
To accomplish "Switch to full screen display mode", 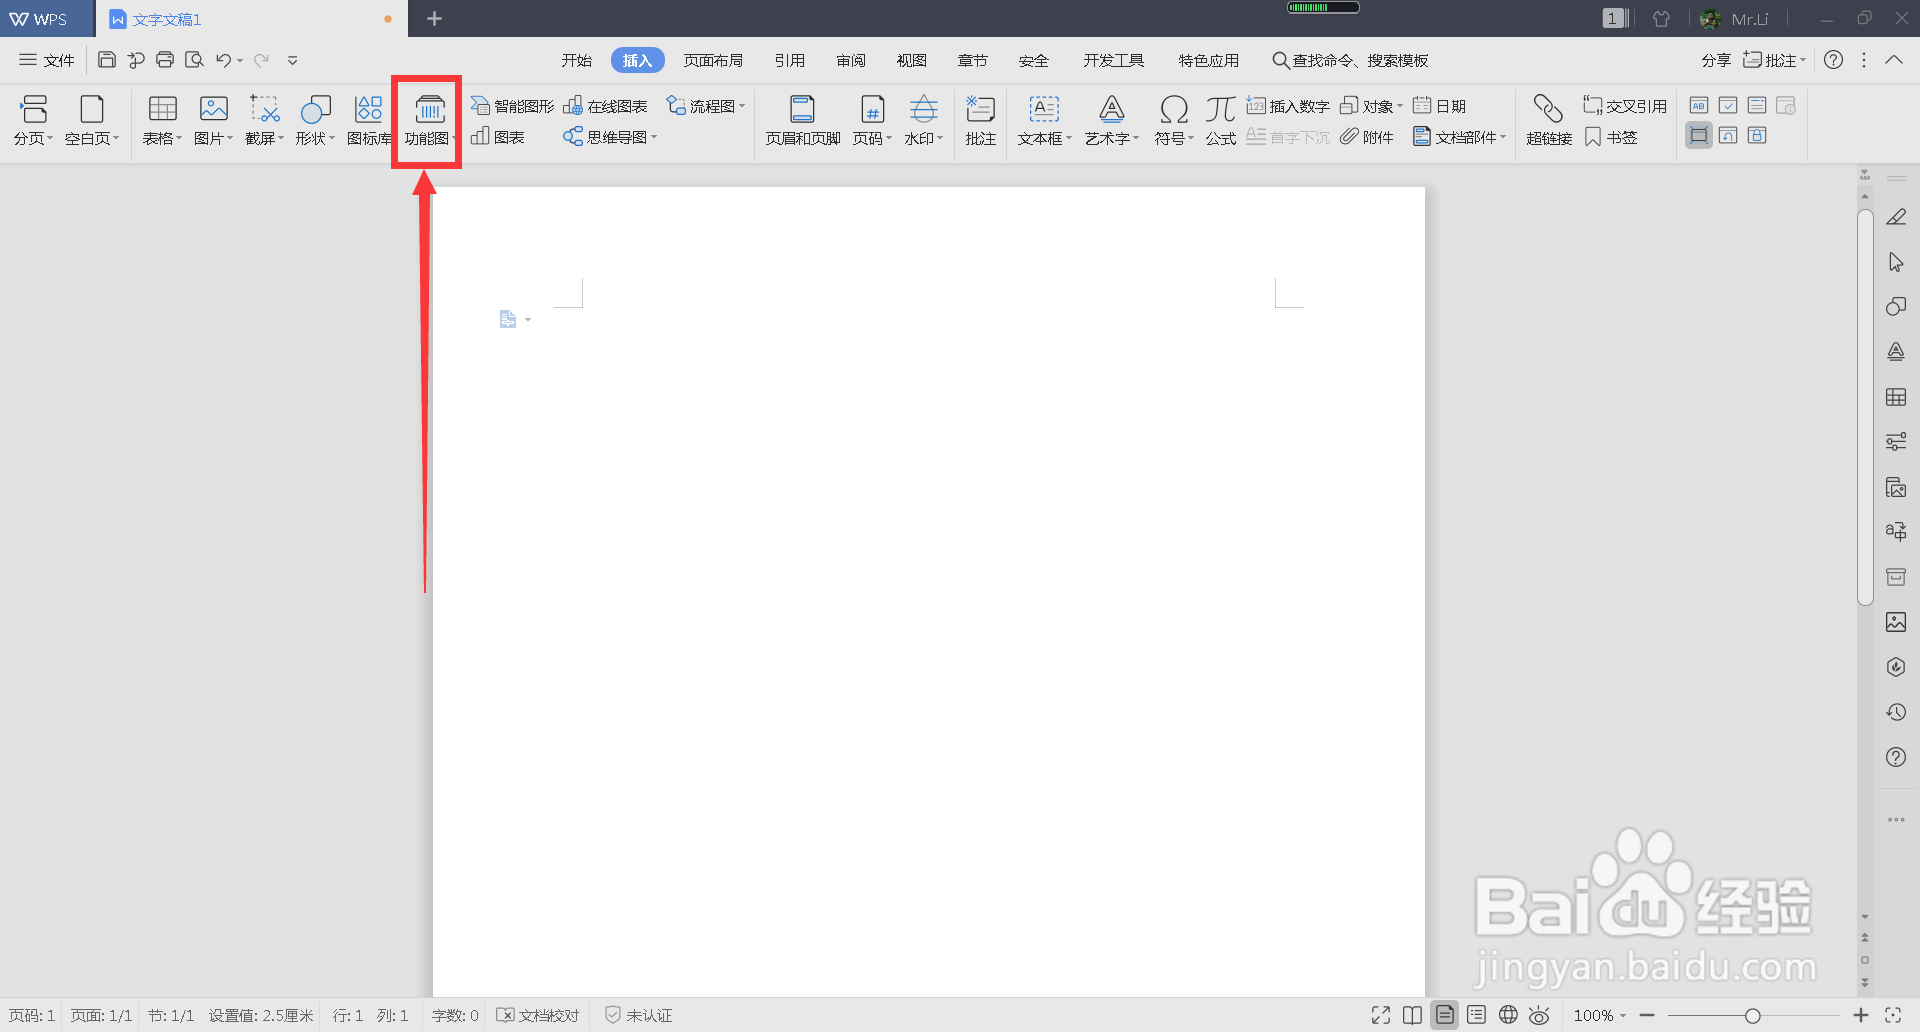I will 1381,1015.
